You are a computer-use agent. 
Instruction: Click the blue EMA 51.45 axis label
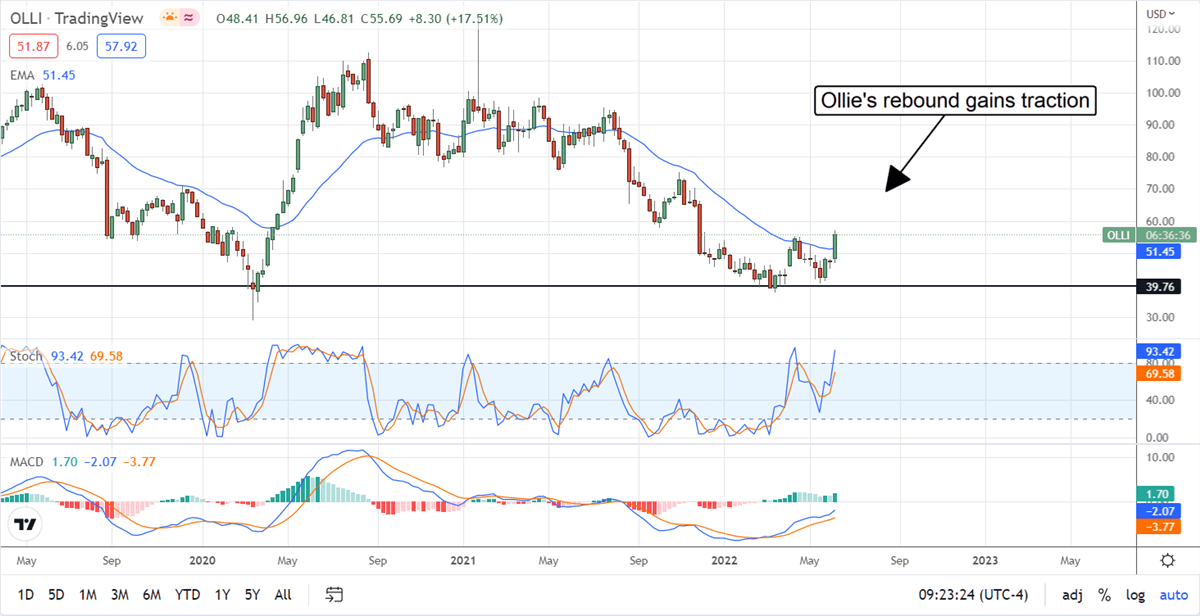click(x=1159, y=254)
